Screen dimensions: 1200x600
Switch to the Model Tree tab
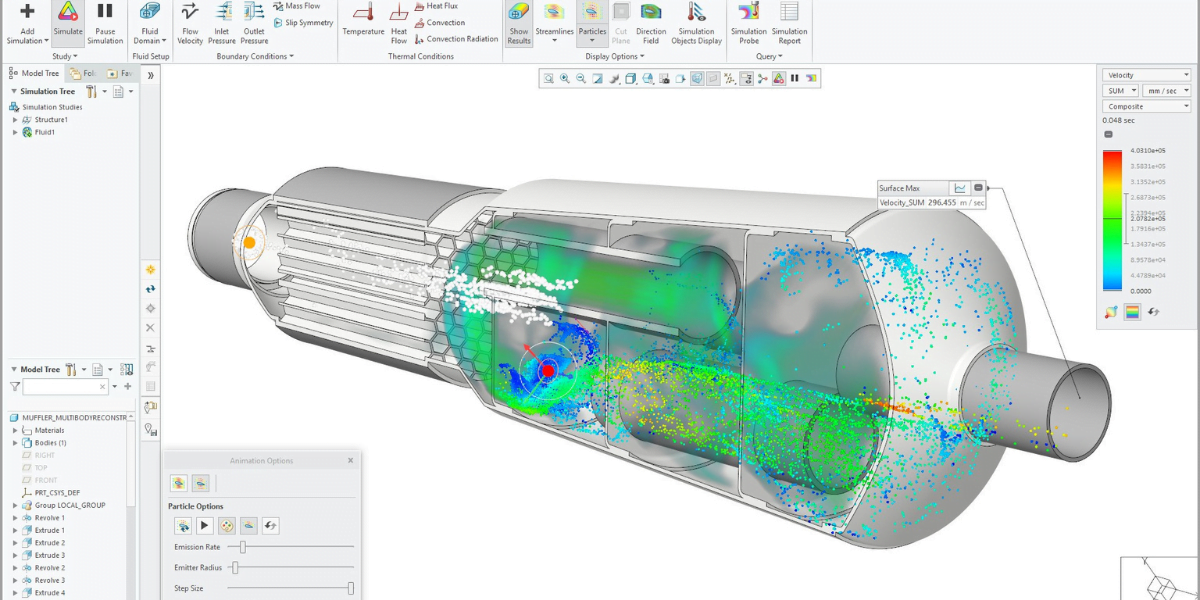[34, 73]
